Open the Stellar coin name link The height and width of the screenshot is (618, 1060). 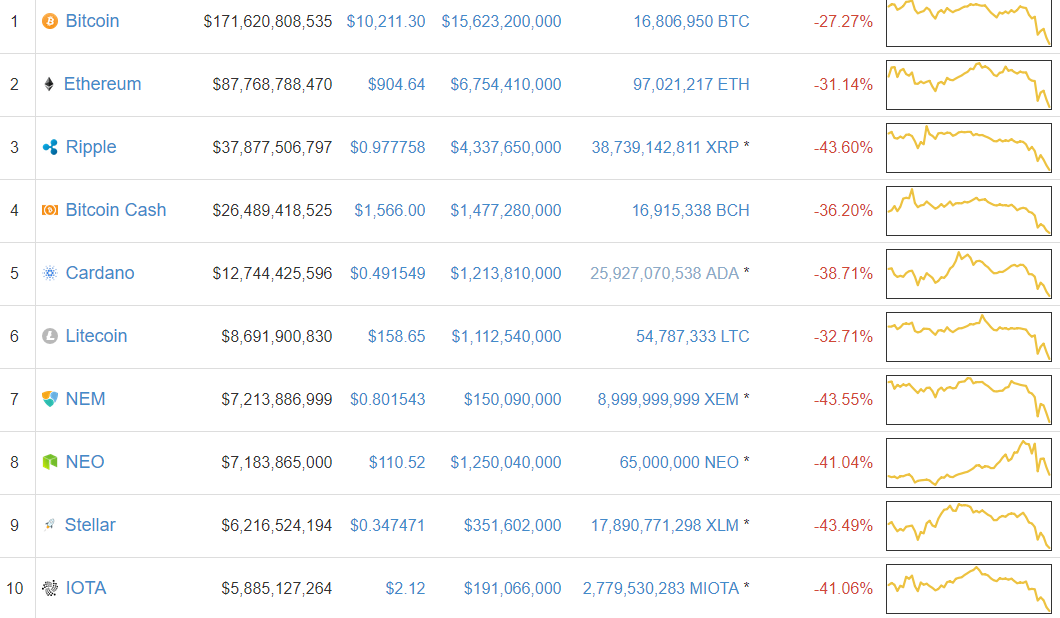(90, 525)
